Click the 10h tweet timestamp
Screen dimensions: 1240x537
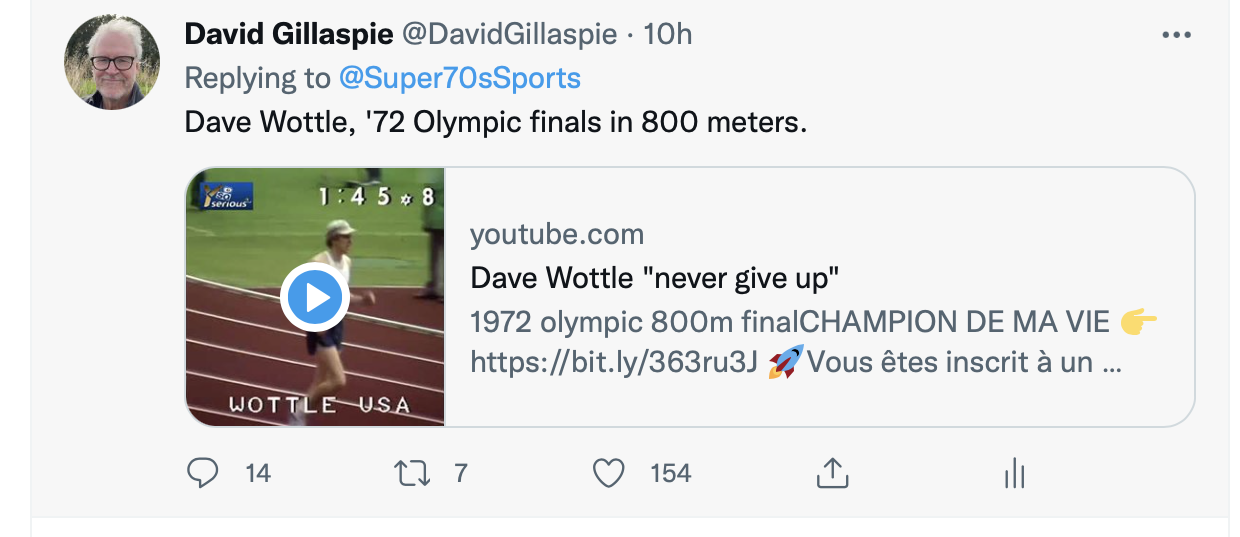[667, 34]
